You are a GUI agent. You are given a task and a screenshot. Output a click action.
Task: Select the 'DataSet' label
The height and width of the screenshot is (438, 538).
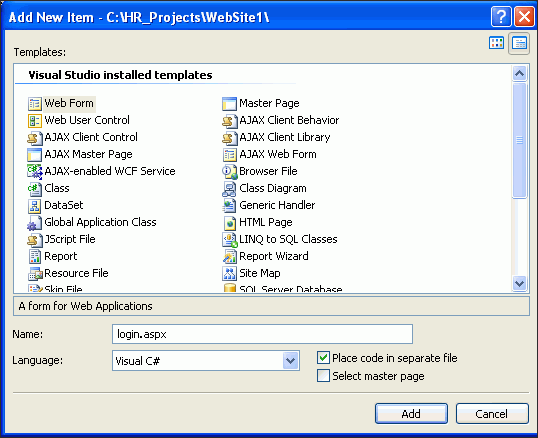64,205
